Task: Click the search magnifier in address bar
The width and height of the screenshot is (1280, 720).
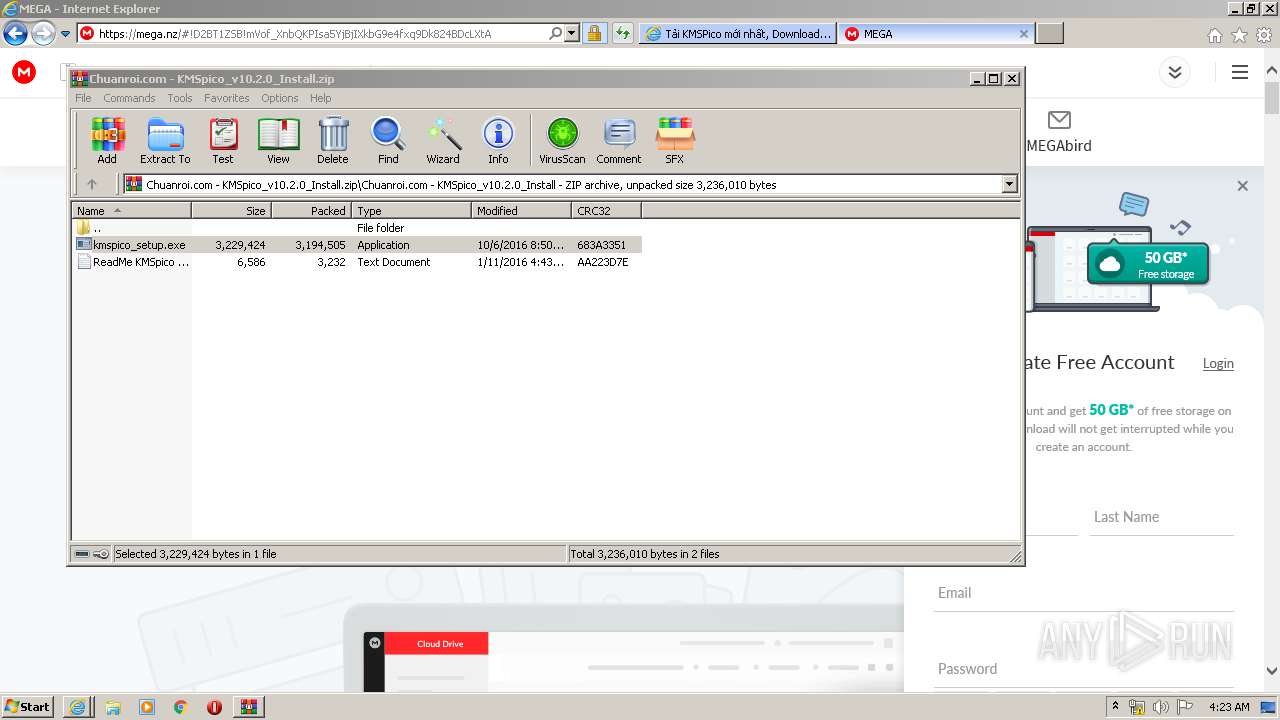Action: [x=556, y=33]
